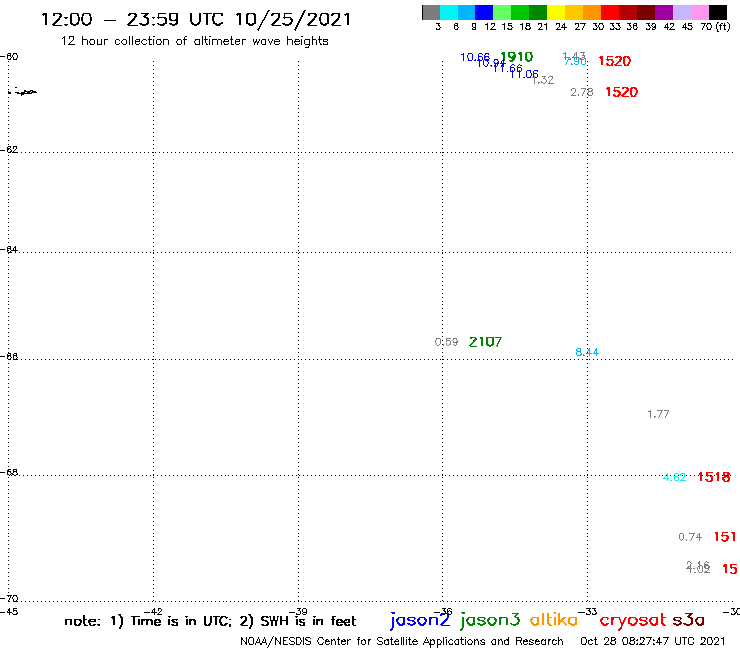Viewport: 740px width, 650px height.
Task: Click the 1520 label beside 7.90
Action: (x=614, y=61)
